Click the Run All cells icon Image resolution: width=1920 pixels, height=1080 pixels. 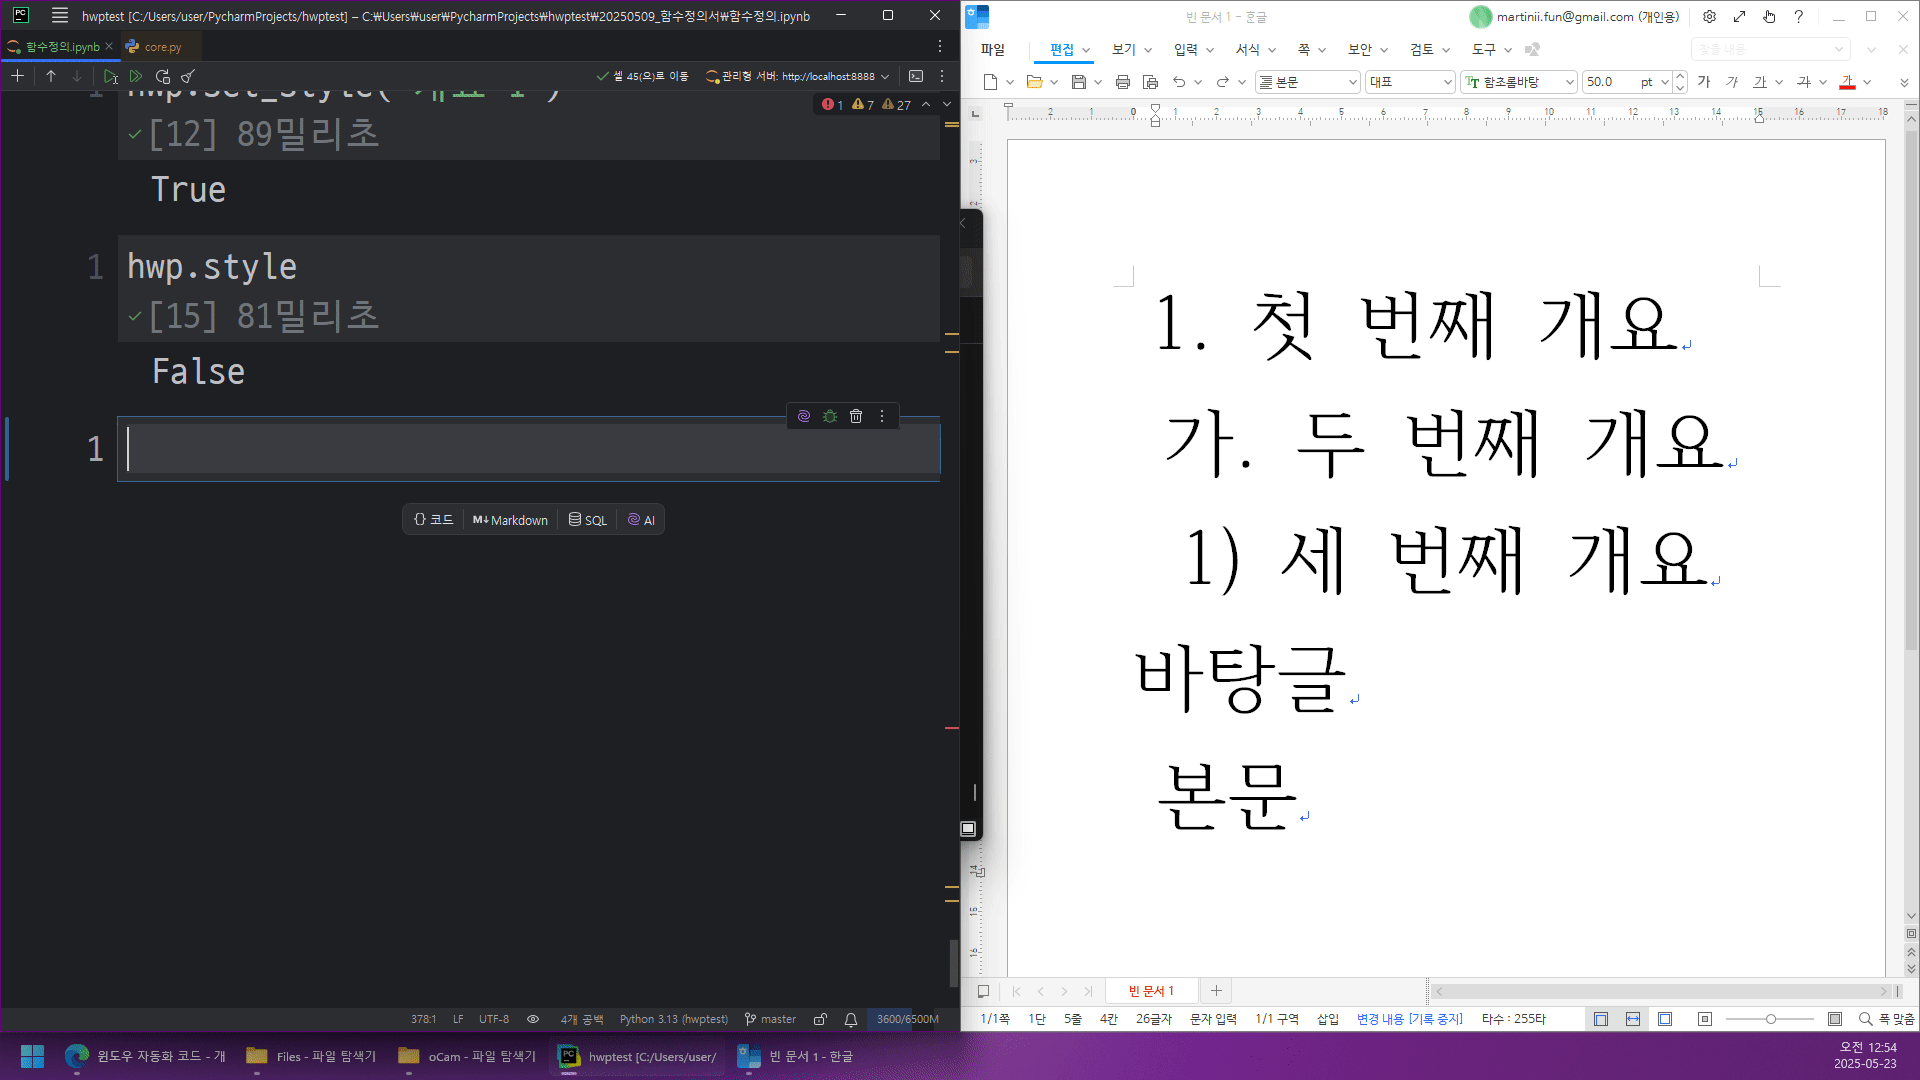[136, 76]
